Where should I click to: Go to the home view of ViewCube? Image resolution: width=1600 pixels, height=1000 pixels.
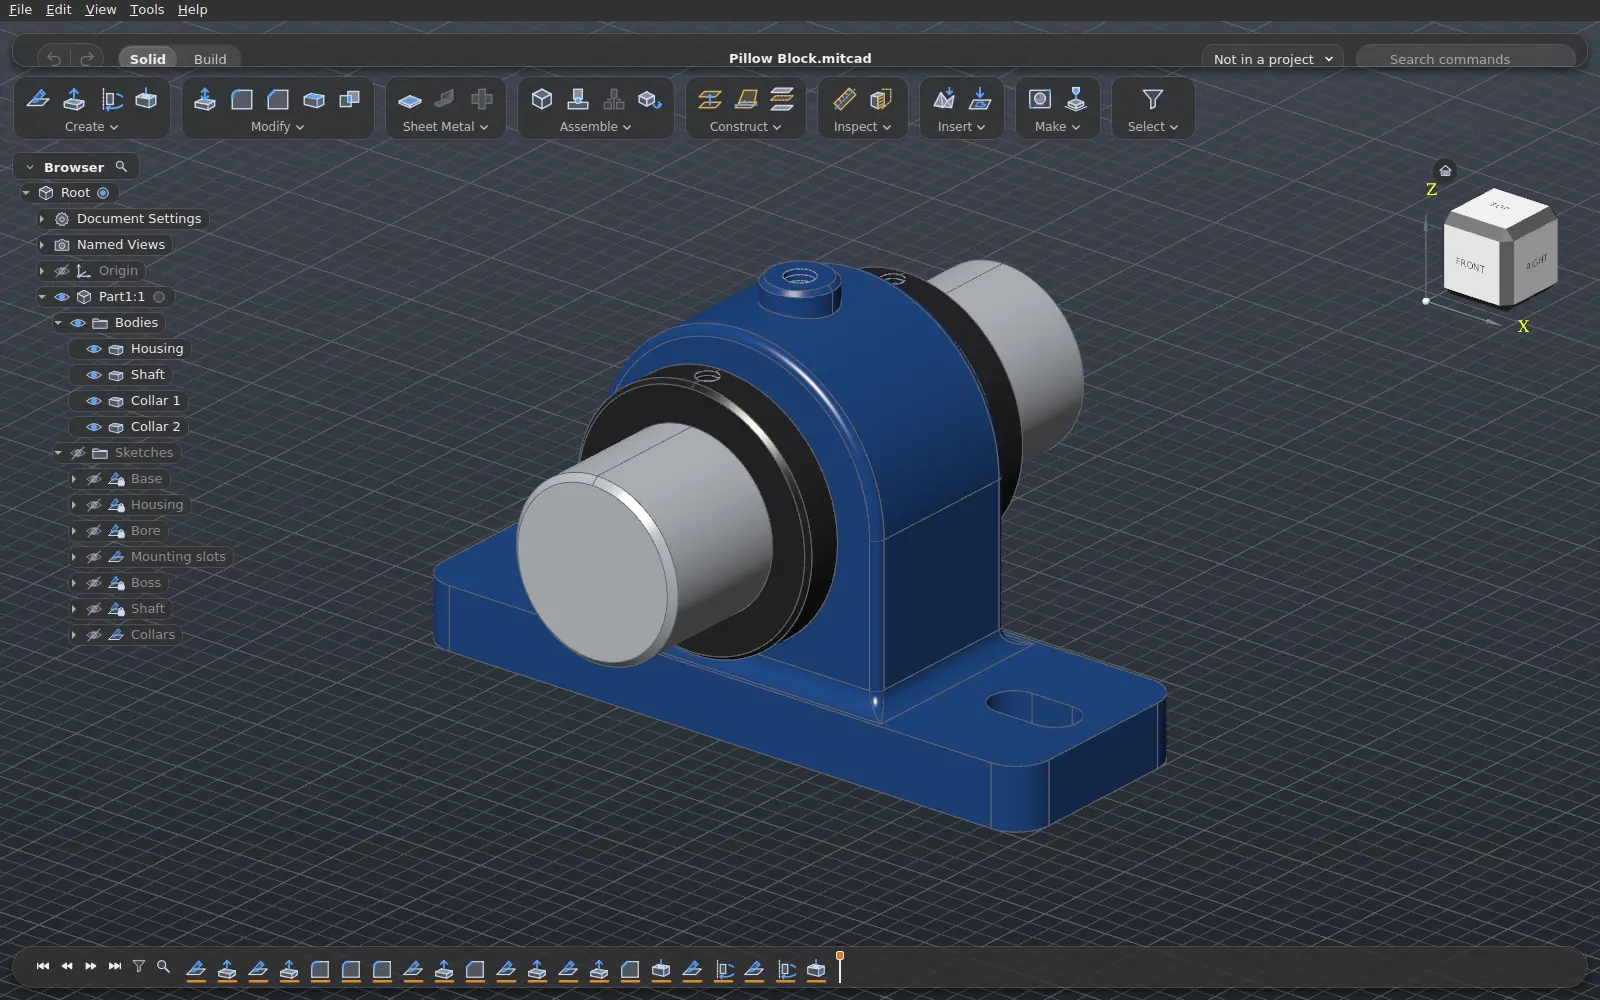pyautogui.click(x=1445, y=170)
